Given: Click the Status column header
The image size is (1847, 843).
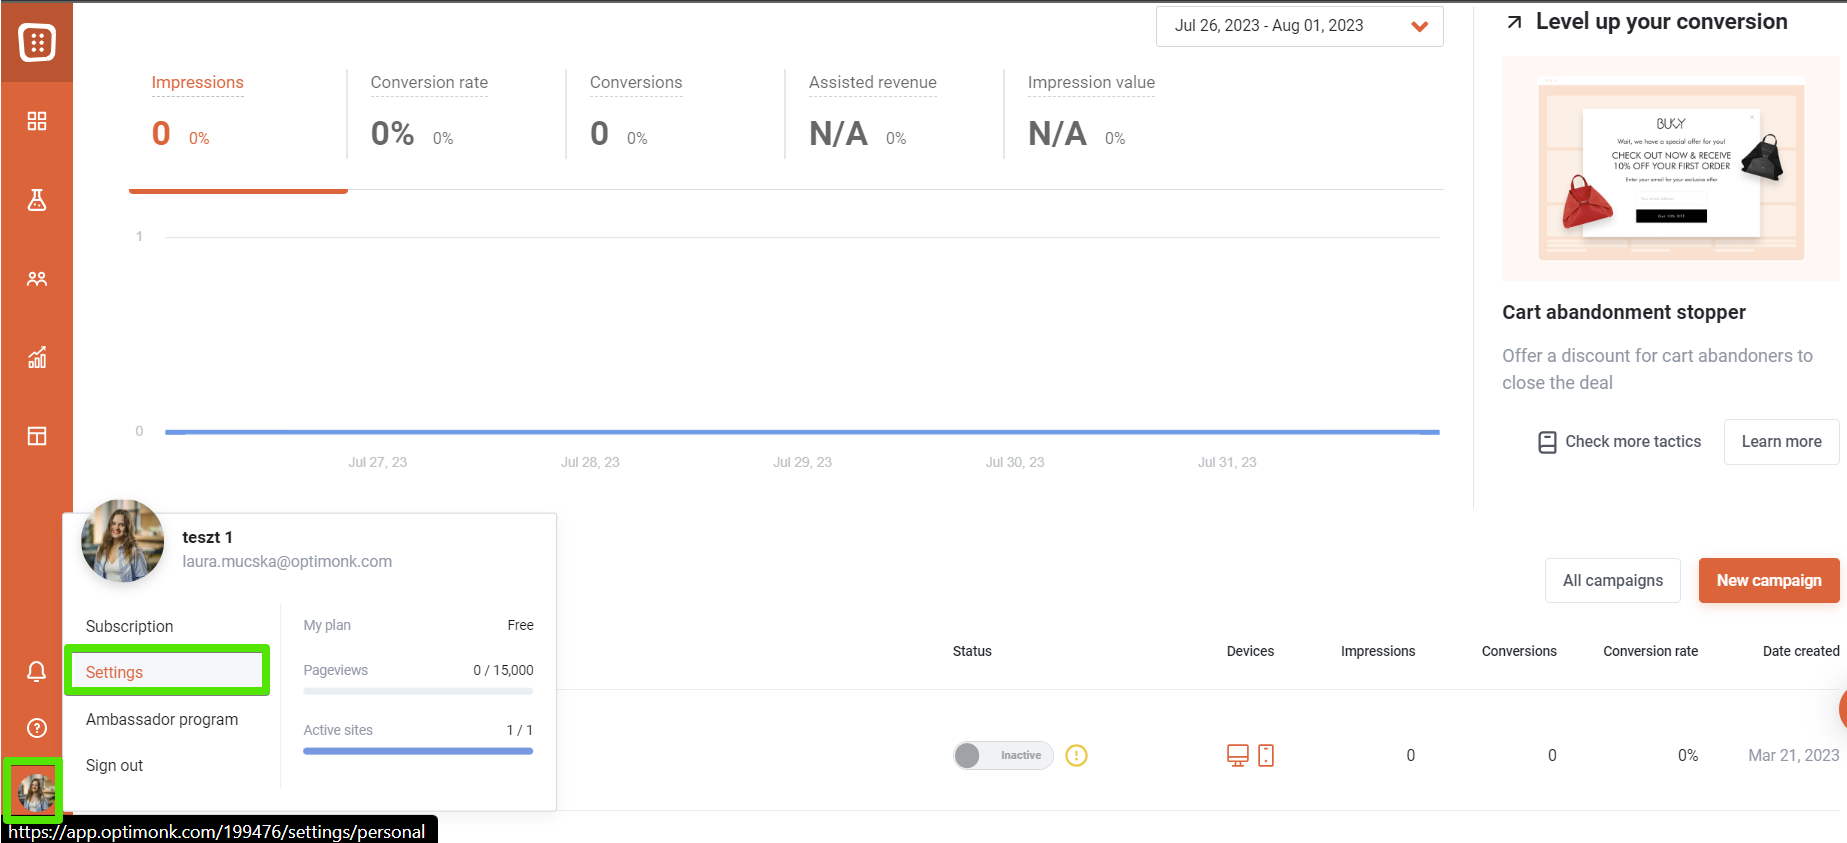Looking at the screenshot, I should pyautogui.click(x=972, y=651).
